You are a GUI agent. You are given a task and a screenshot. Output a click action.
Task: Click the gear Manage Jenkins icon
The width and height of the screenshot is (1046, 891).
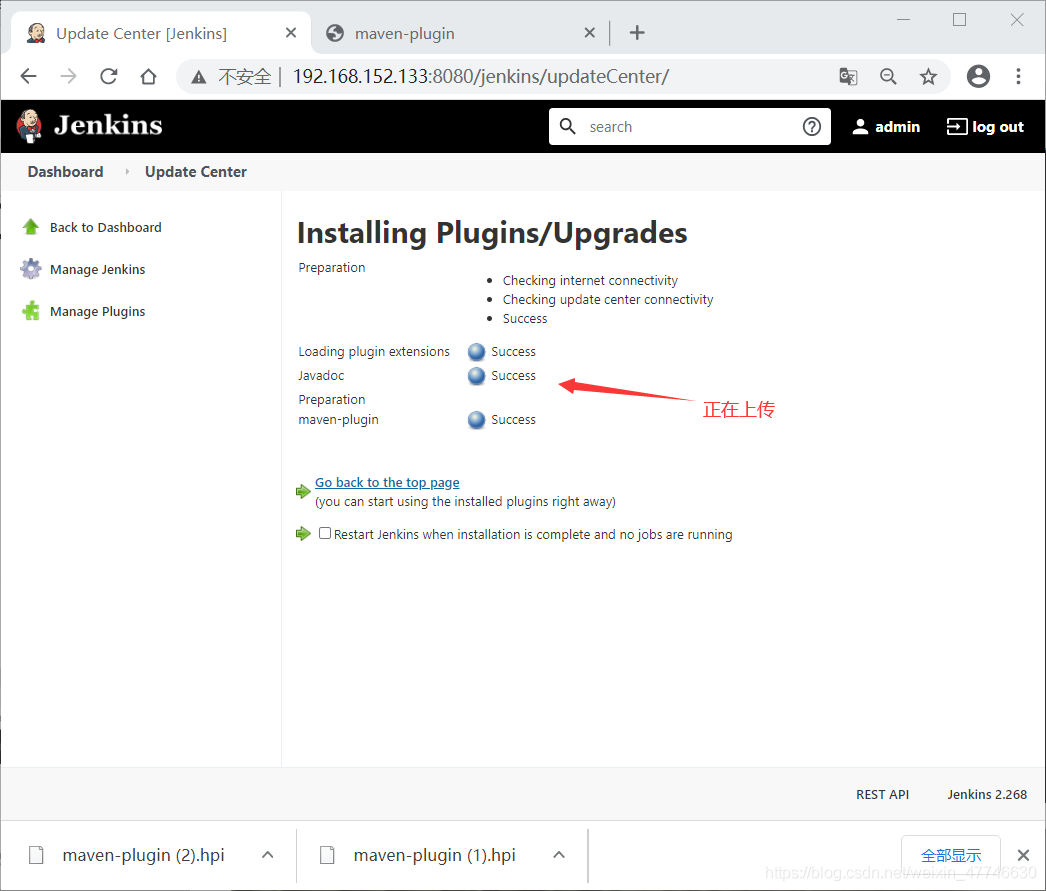tap(31, 269)
